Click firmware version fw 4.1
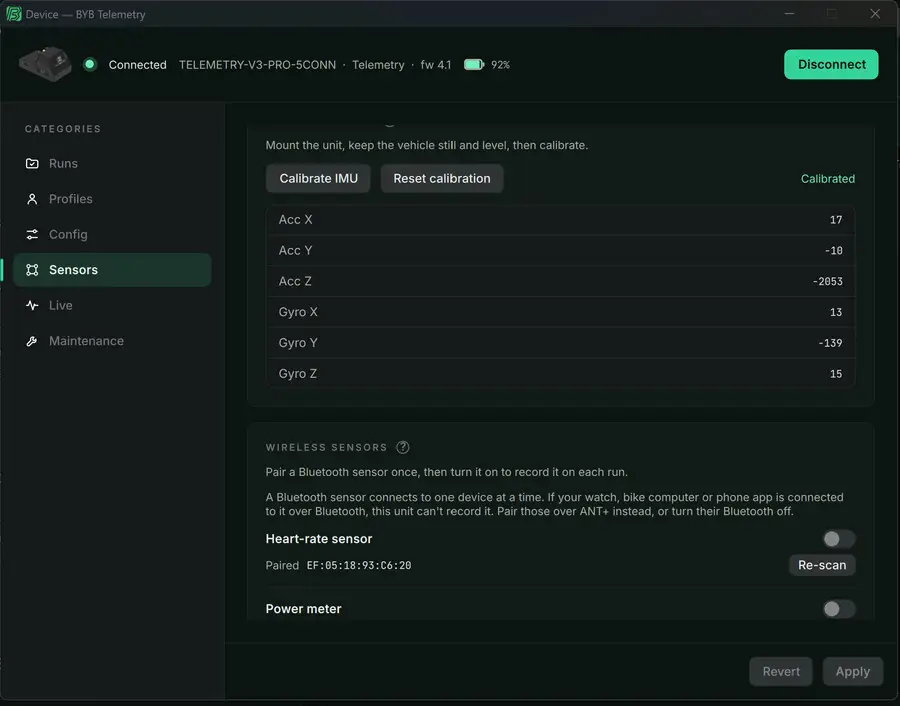This screenshot has width=900, height=706. [436, 65]
